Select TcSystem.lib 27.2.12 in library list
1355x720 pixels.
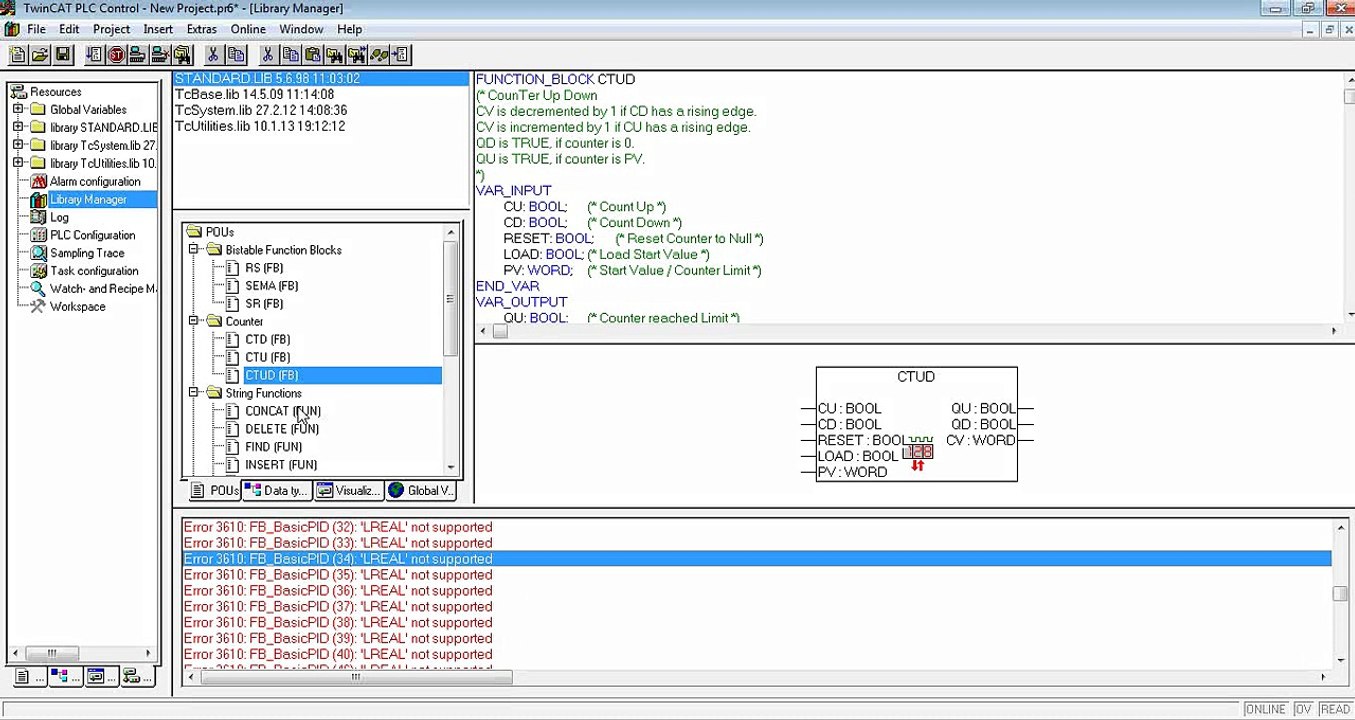[261, 110]
